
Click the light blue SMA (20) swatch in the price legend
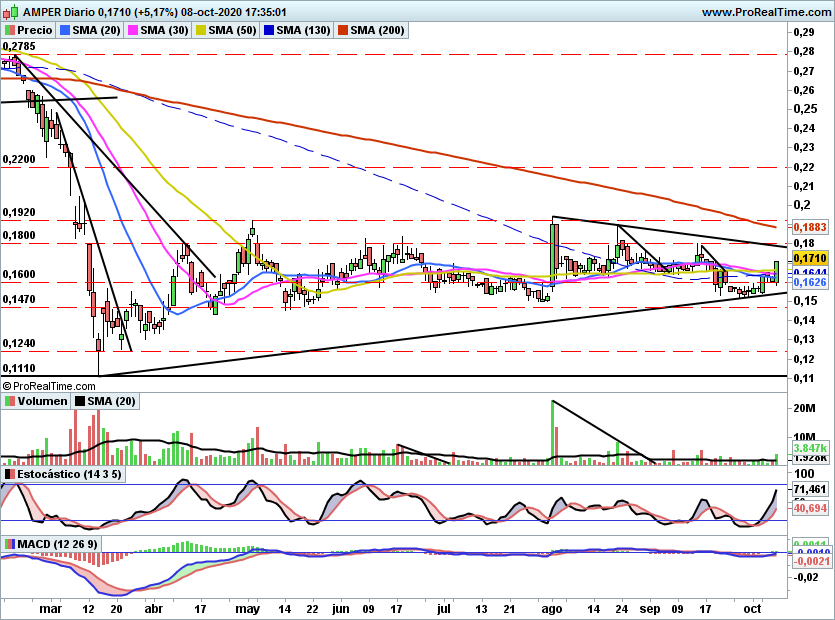(65, 30)
